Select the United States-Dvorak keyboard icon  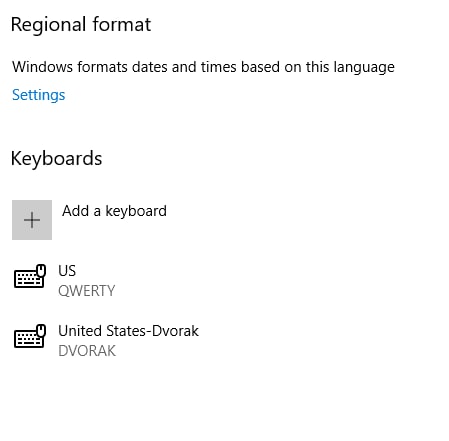point(30,336)
